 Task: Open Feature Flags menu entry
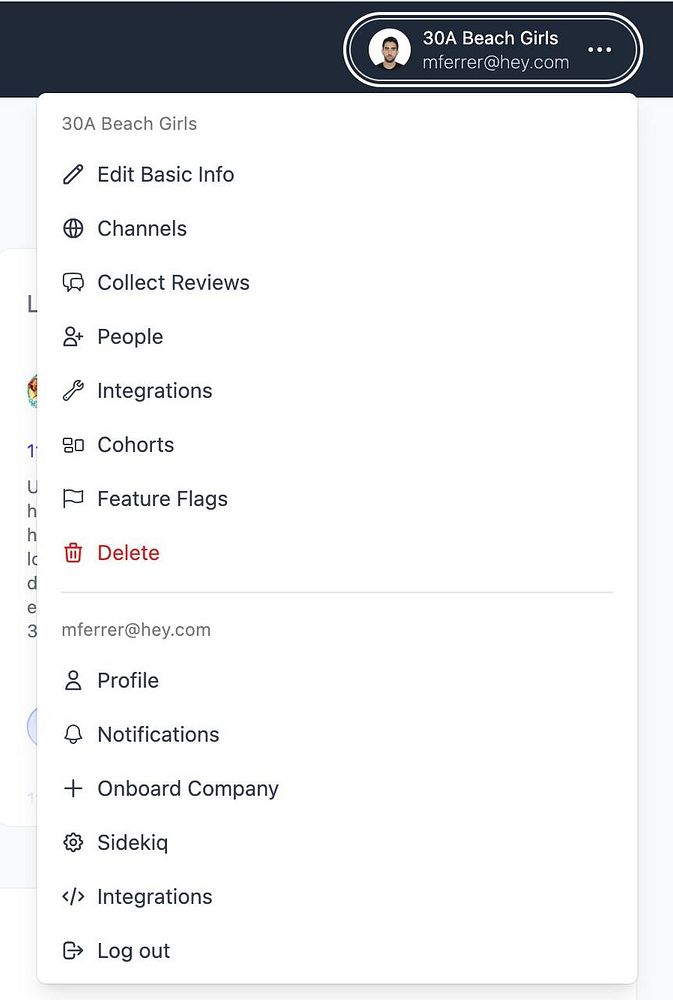click(x=162, y=499)
